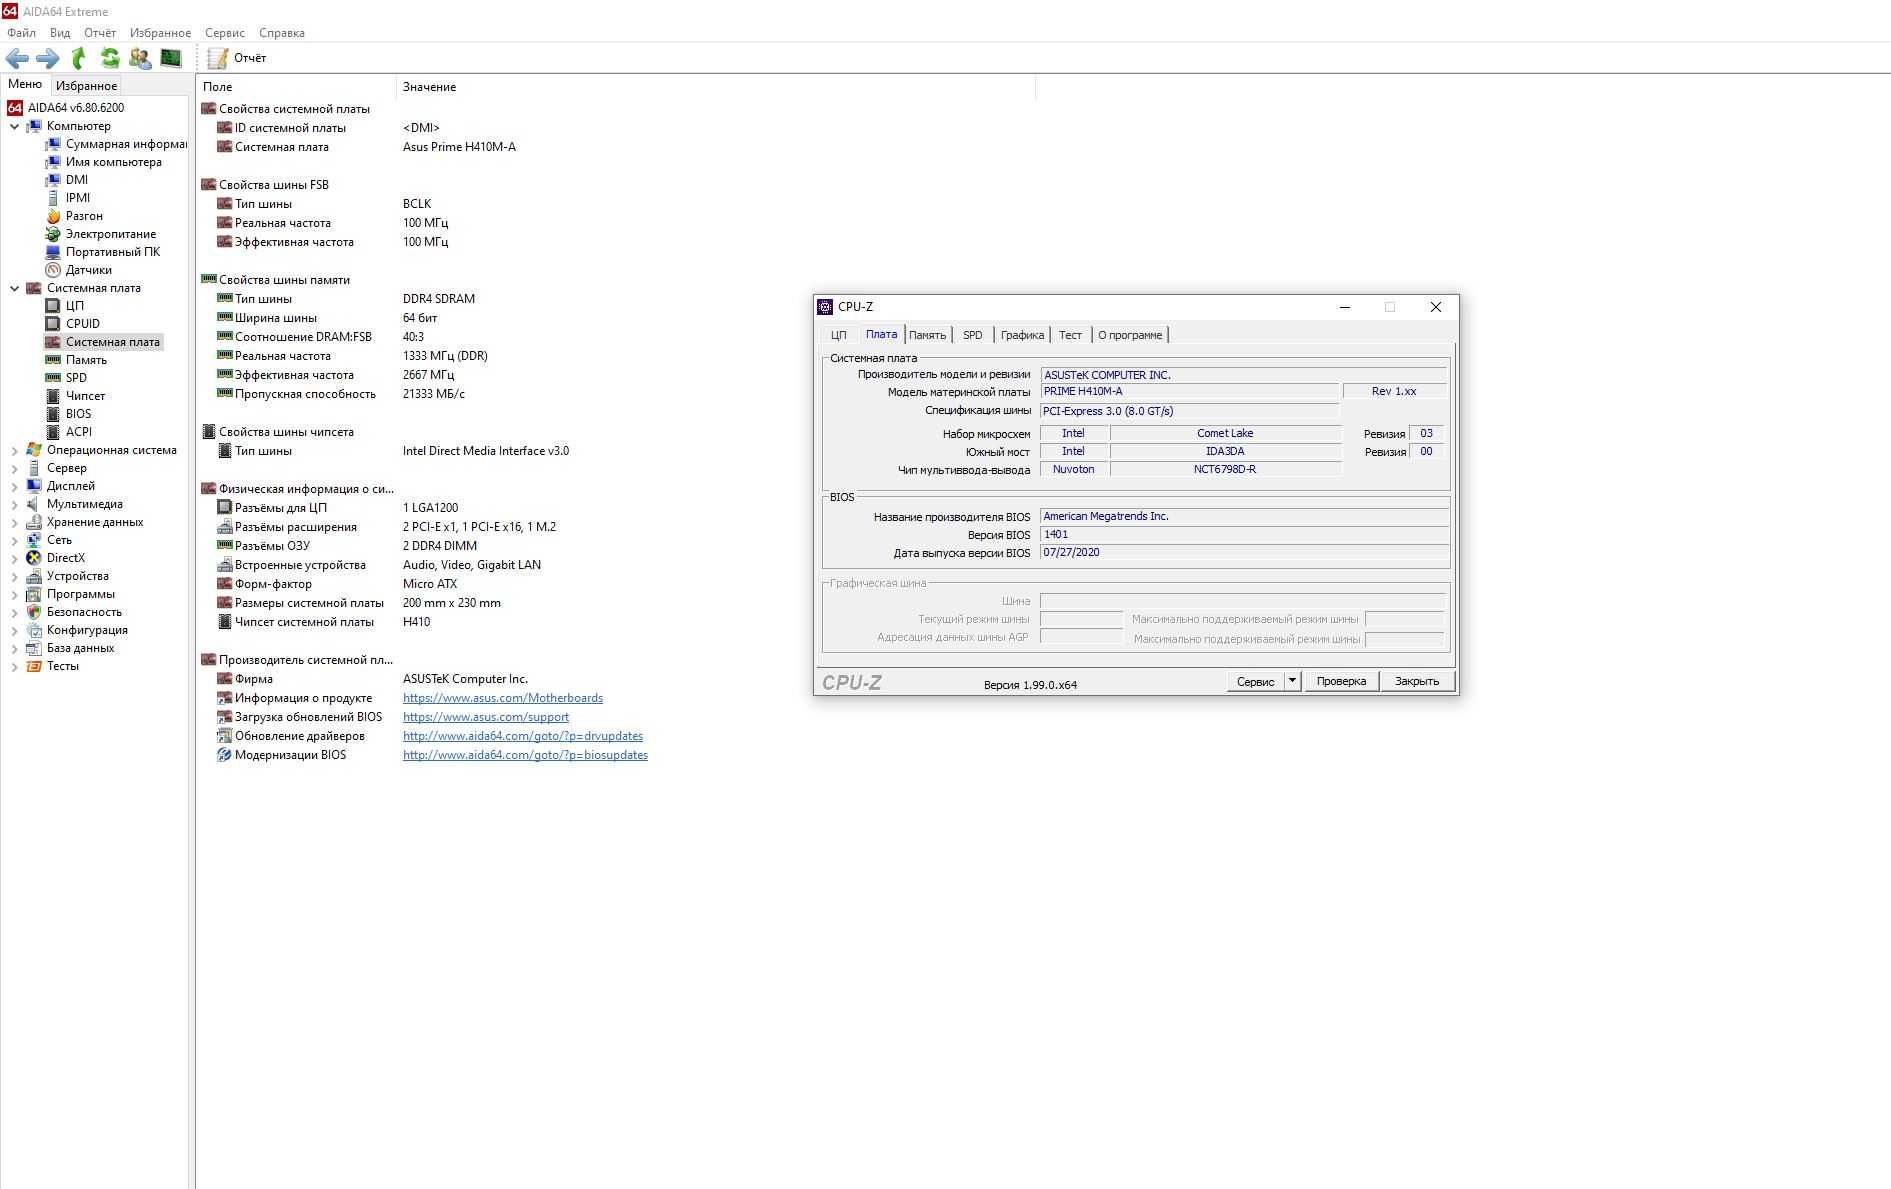Click the Back arrow toolbar icon

(17, 58)
